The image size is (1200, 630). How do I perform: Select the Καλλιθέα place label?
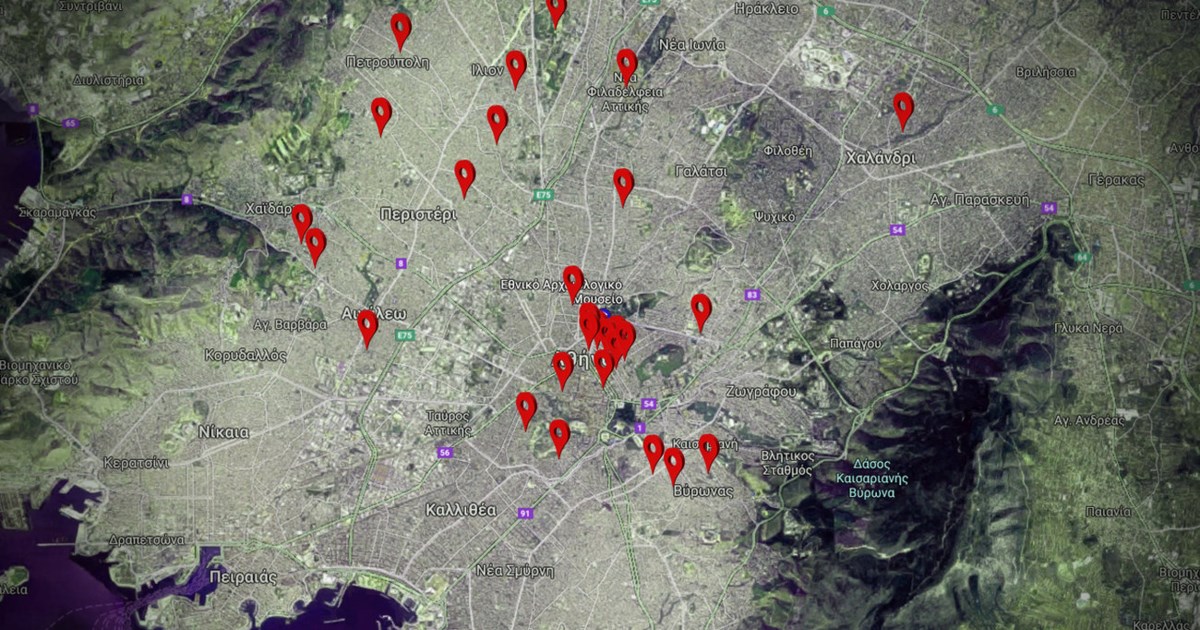(x=460, y=509)
